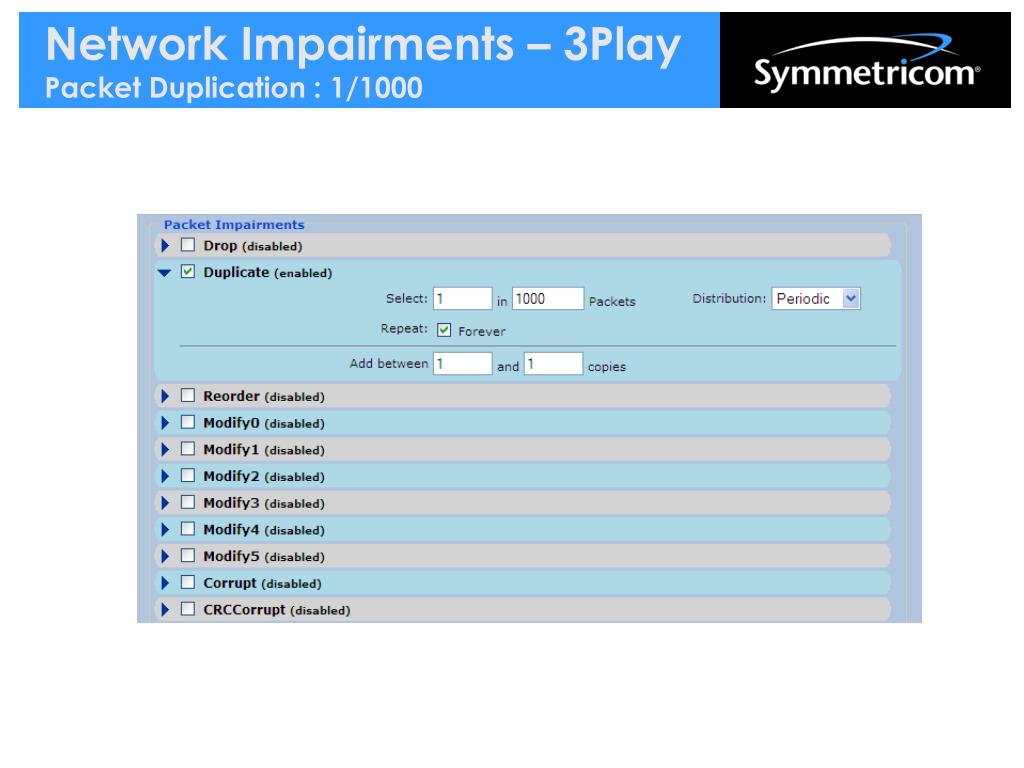Click the 'Modify3 (disabled)' label
The width and height of the screenshot is (1024, 768).
click(264, 504)
